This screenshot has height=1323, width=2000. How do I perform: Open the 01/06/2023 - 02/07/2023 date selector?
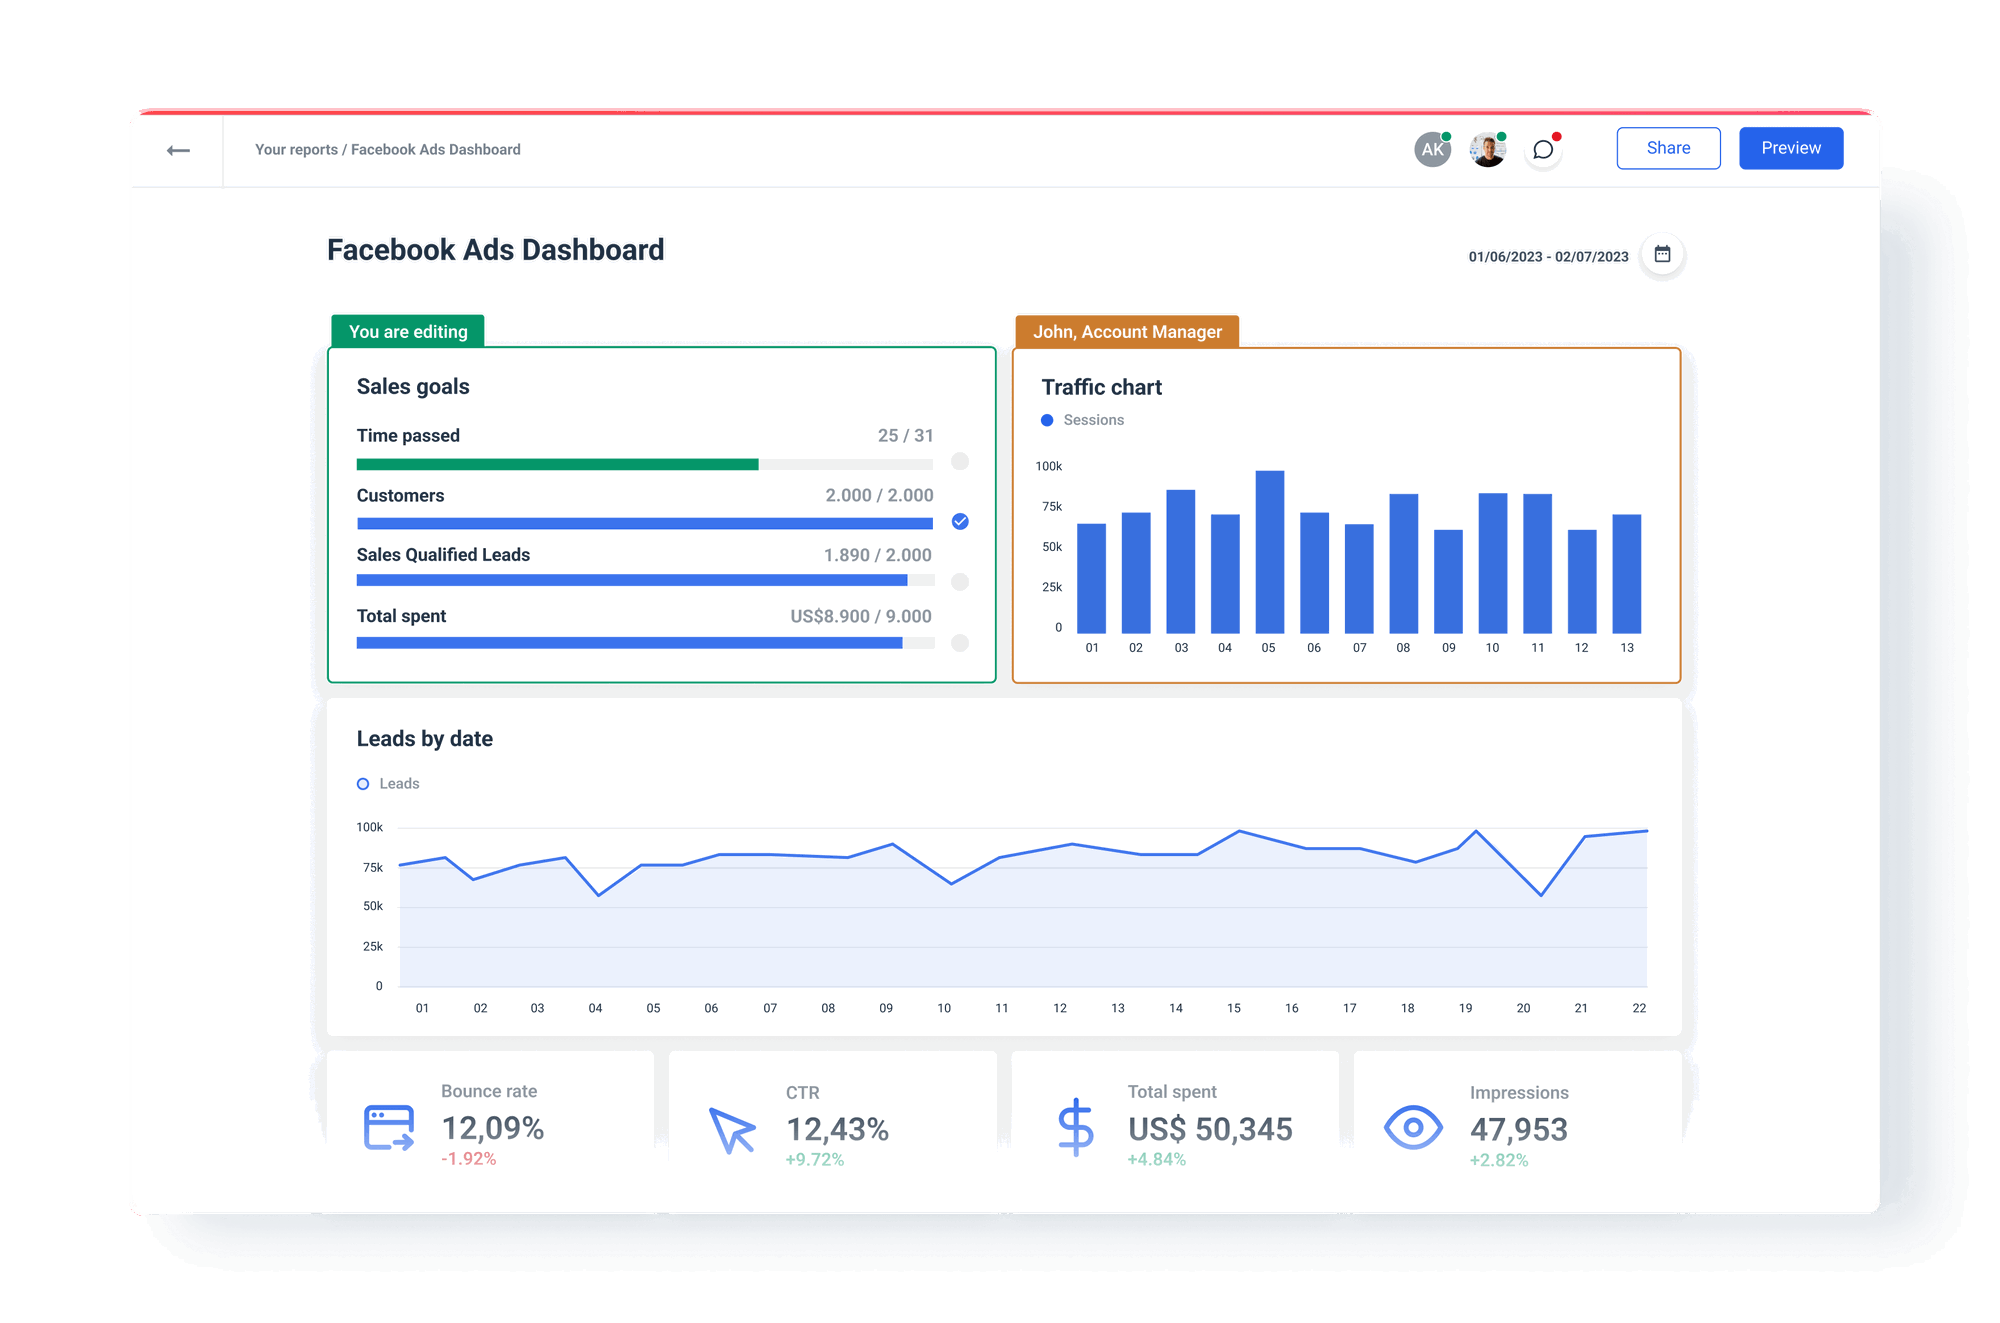pyautogui.click(x=1548, y=256)
